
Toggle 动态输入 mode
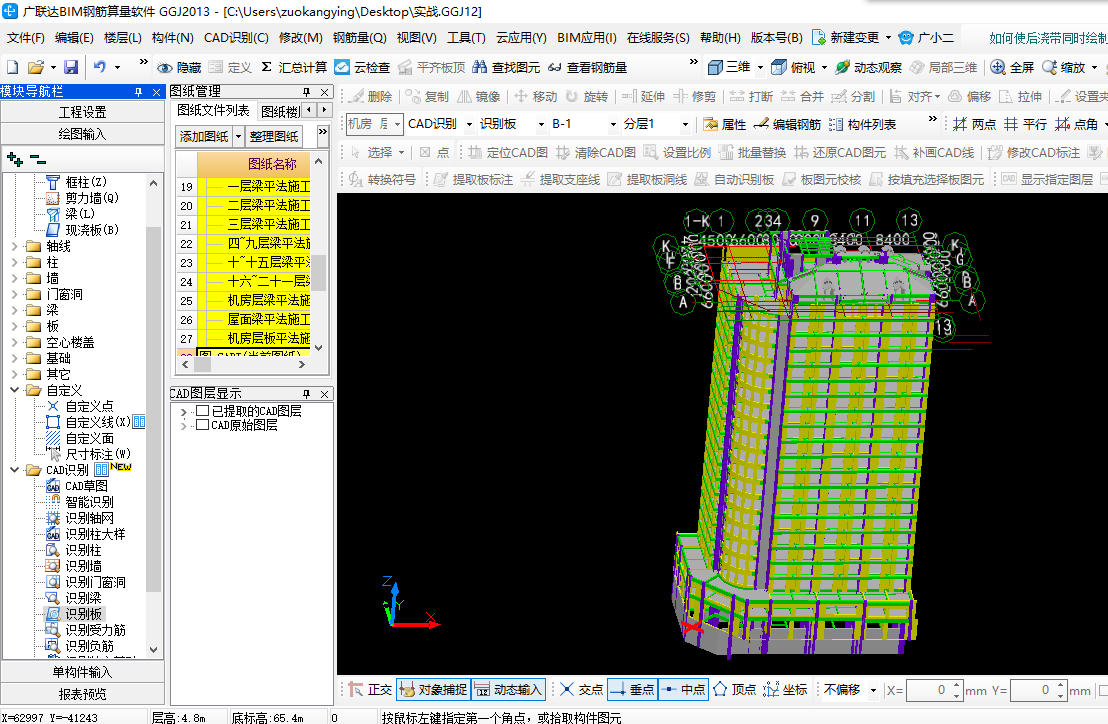(508, 689)
